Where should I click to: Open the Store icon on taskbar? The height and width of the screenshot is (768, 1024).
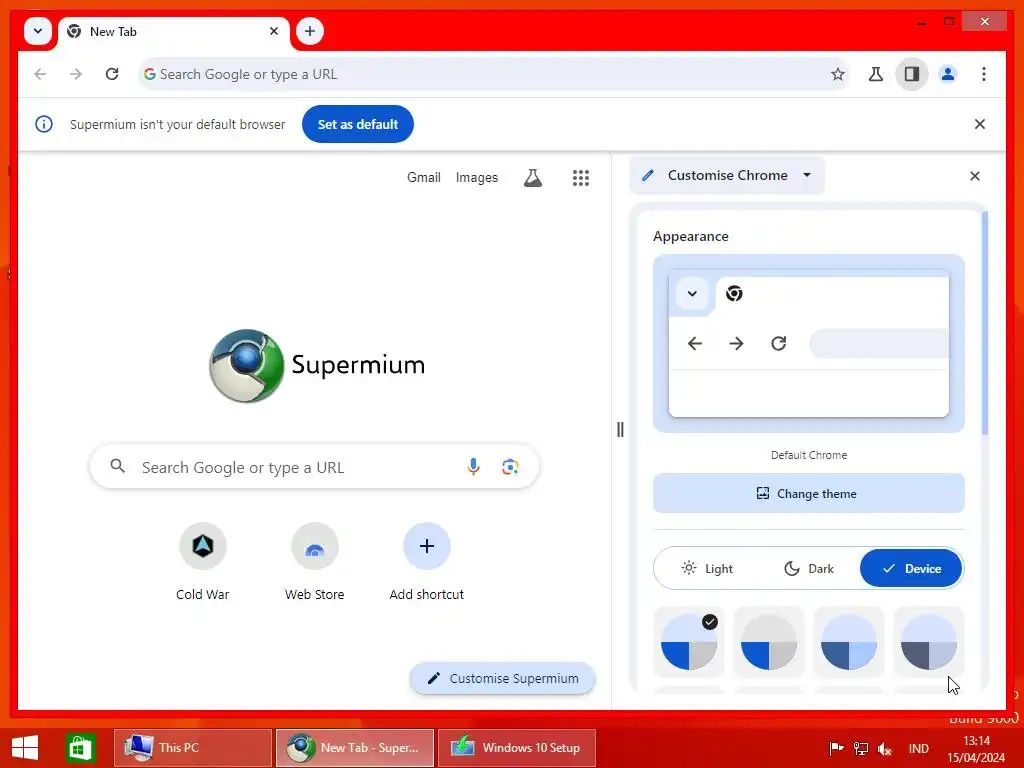coord(81,748)
